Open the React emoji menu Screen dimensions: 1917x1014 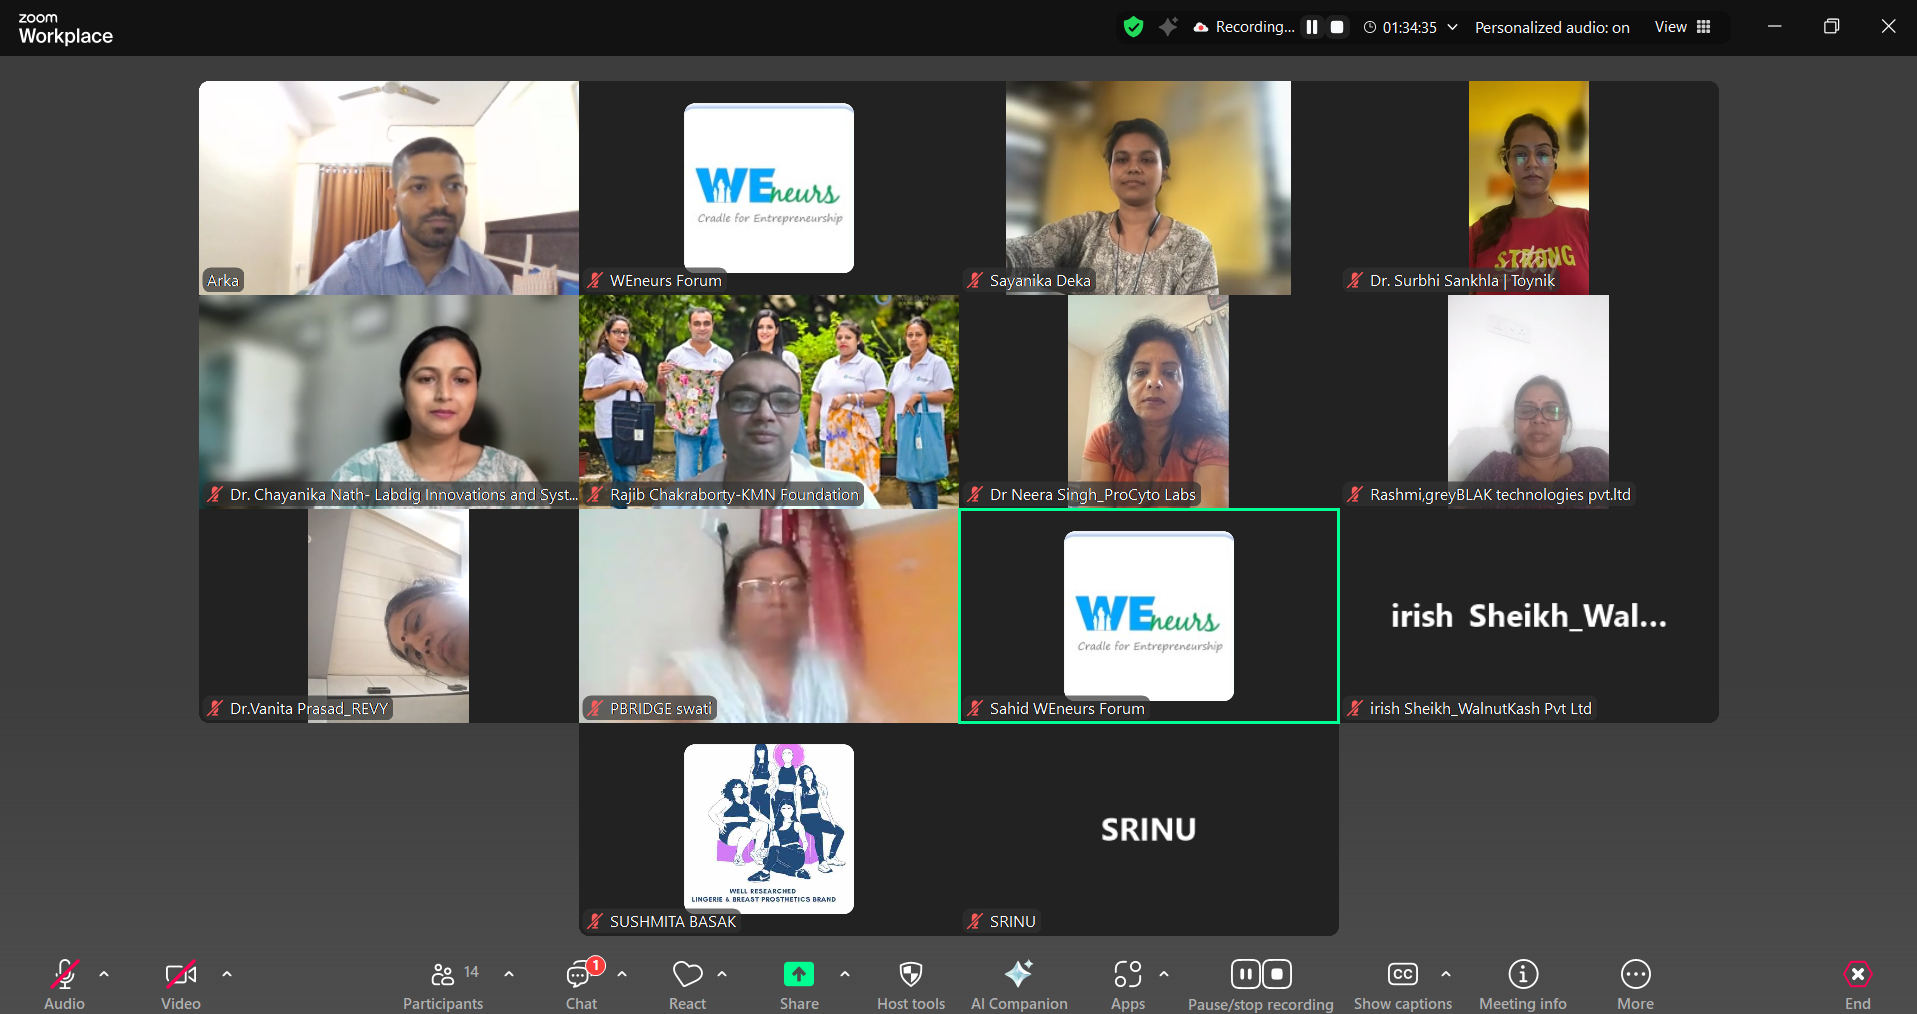tap(687, 985)
